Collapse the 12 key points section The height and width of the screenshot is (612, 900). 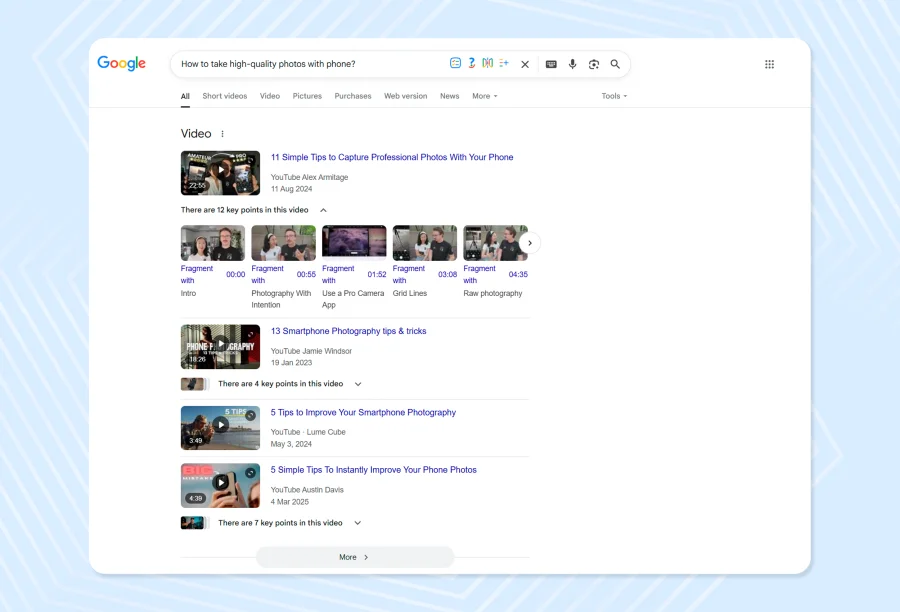coord(323,210)
